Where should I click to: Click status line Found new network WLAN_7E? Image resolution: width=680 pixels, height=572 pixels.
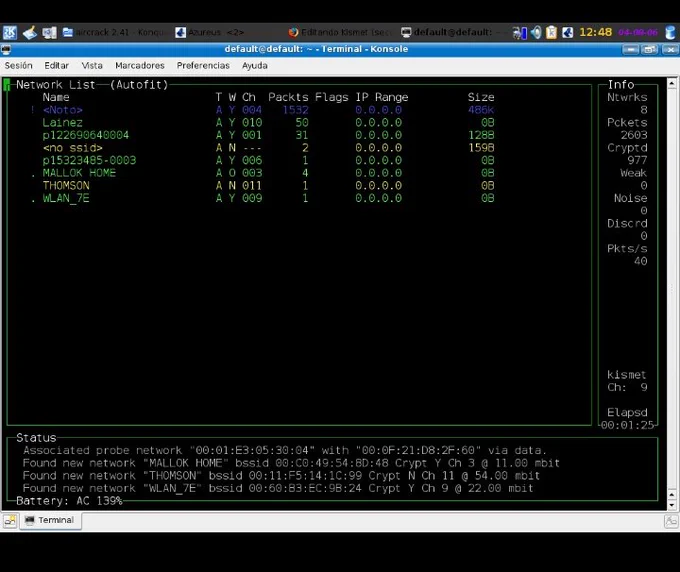(278, 488)
